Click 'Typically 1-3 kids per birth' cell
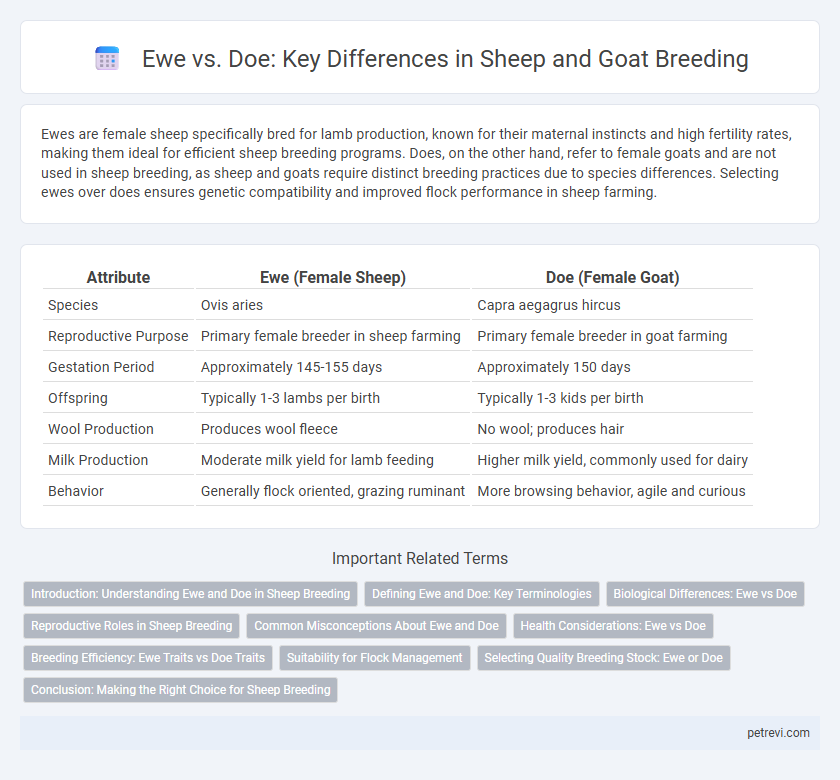840x780 pixels. click(560, 398)
